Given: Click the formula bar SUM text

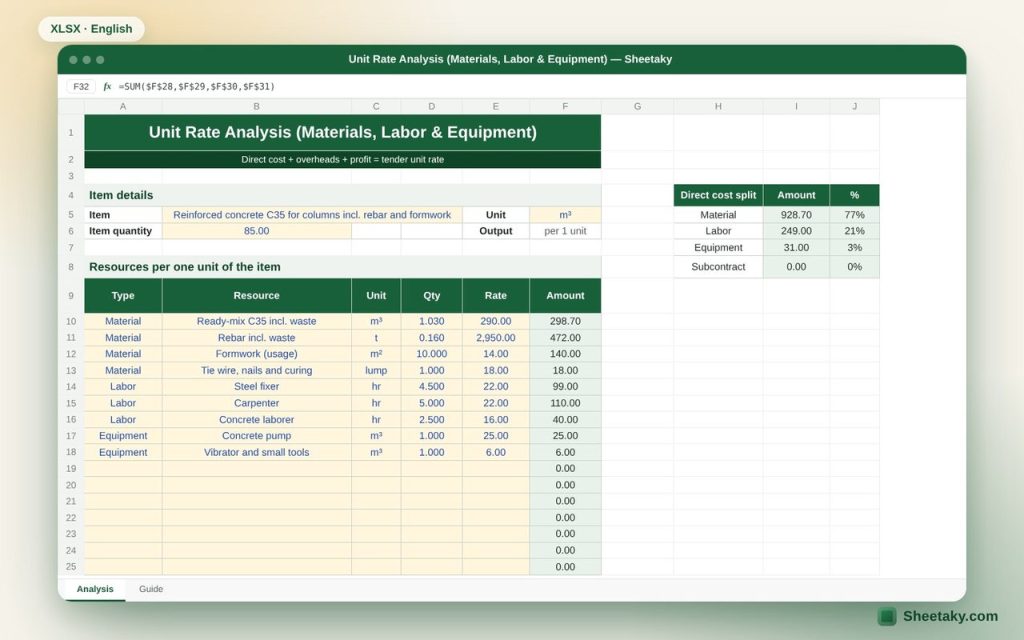Looking at the screenshot, I should pyautogui.click(x=197, y=86).
